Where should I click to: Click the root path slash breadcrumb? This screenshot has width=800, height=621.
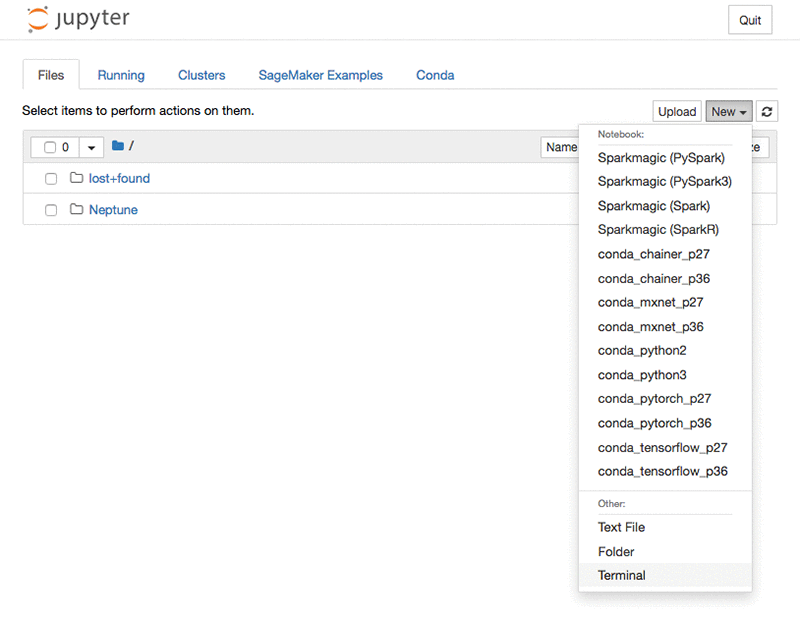(x=132, y=146)
